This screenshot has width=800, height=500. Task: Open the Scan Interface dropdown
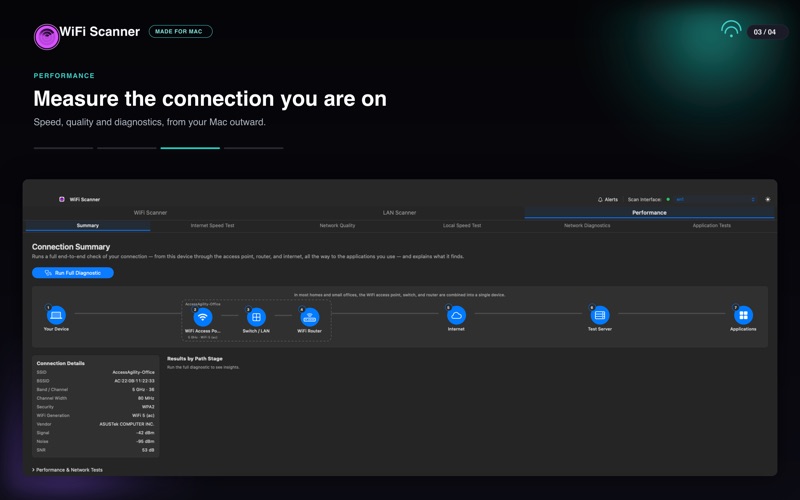click(x=715, y=199)
